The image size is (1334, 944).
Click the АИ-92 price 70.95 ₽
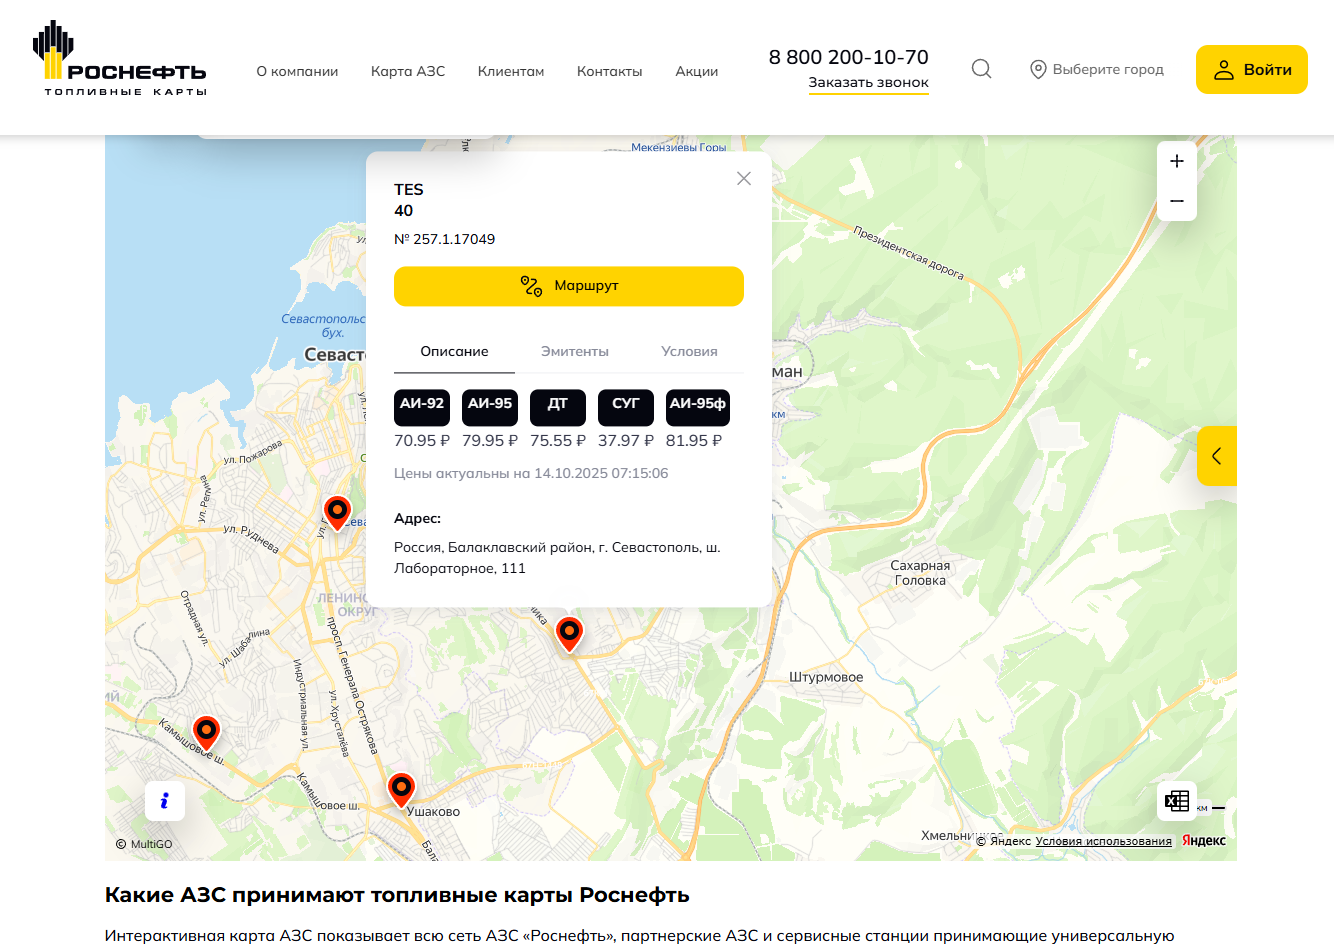point(422,441)
